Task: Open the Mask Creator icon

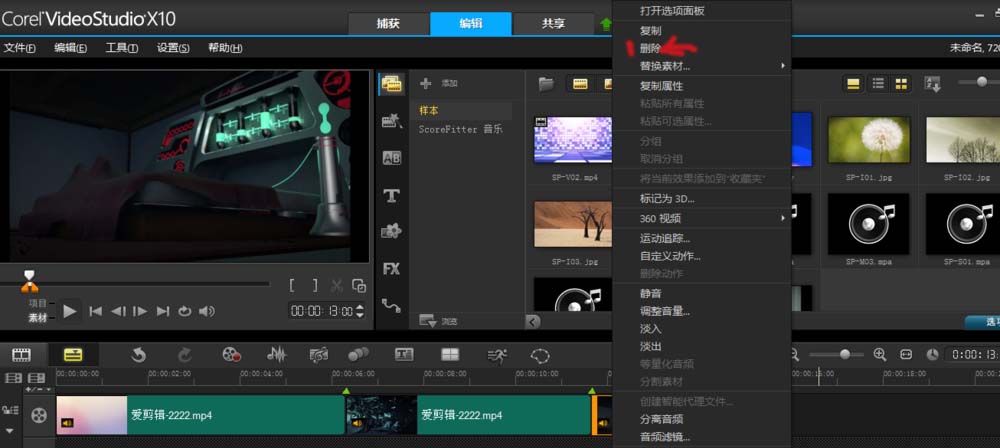Action: click(x=540, y=355)
